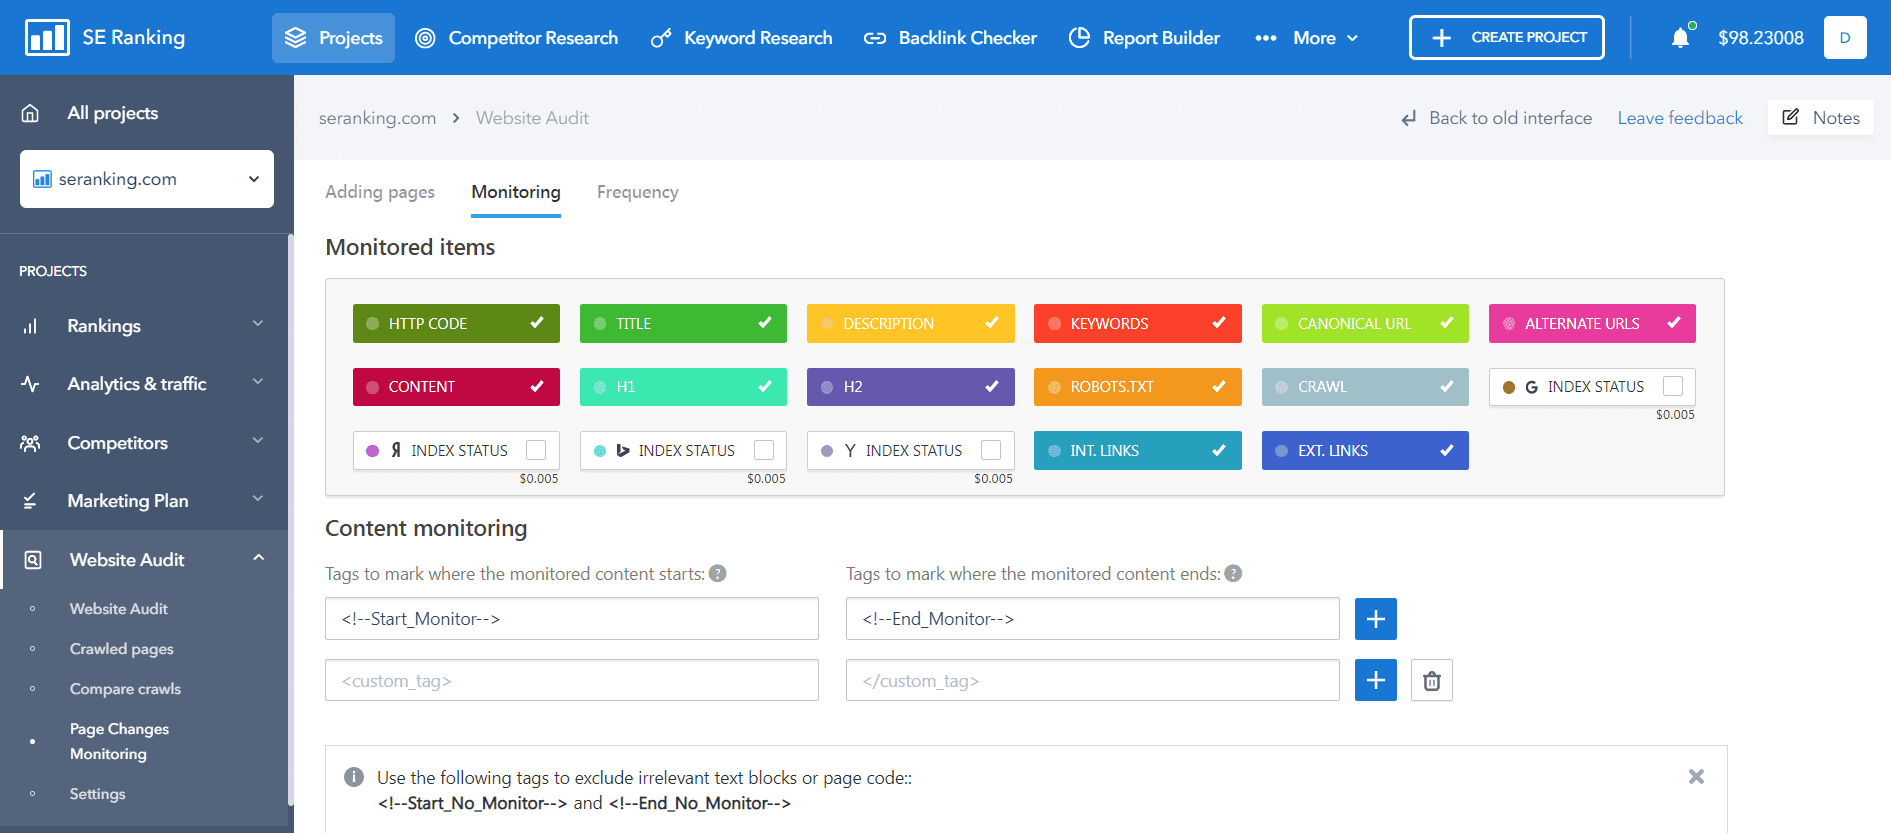
Task: Close the exclude tags info notice
Action: point(1696,776)
